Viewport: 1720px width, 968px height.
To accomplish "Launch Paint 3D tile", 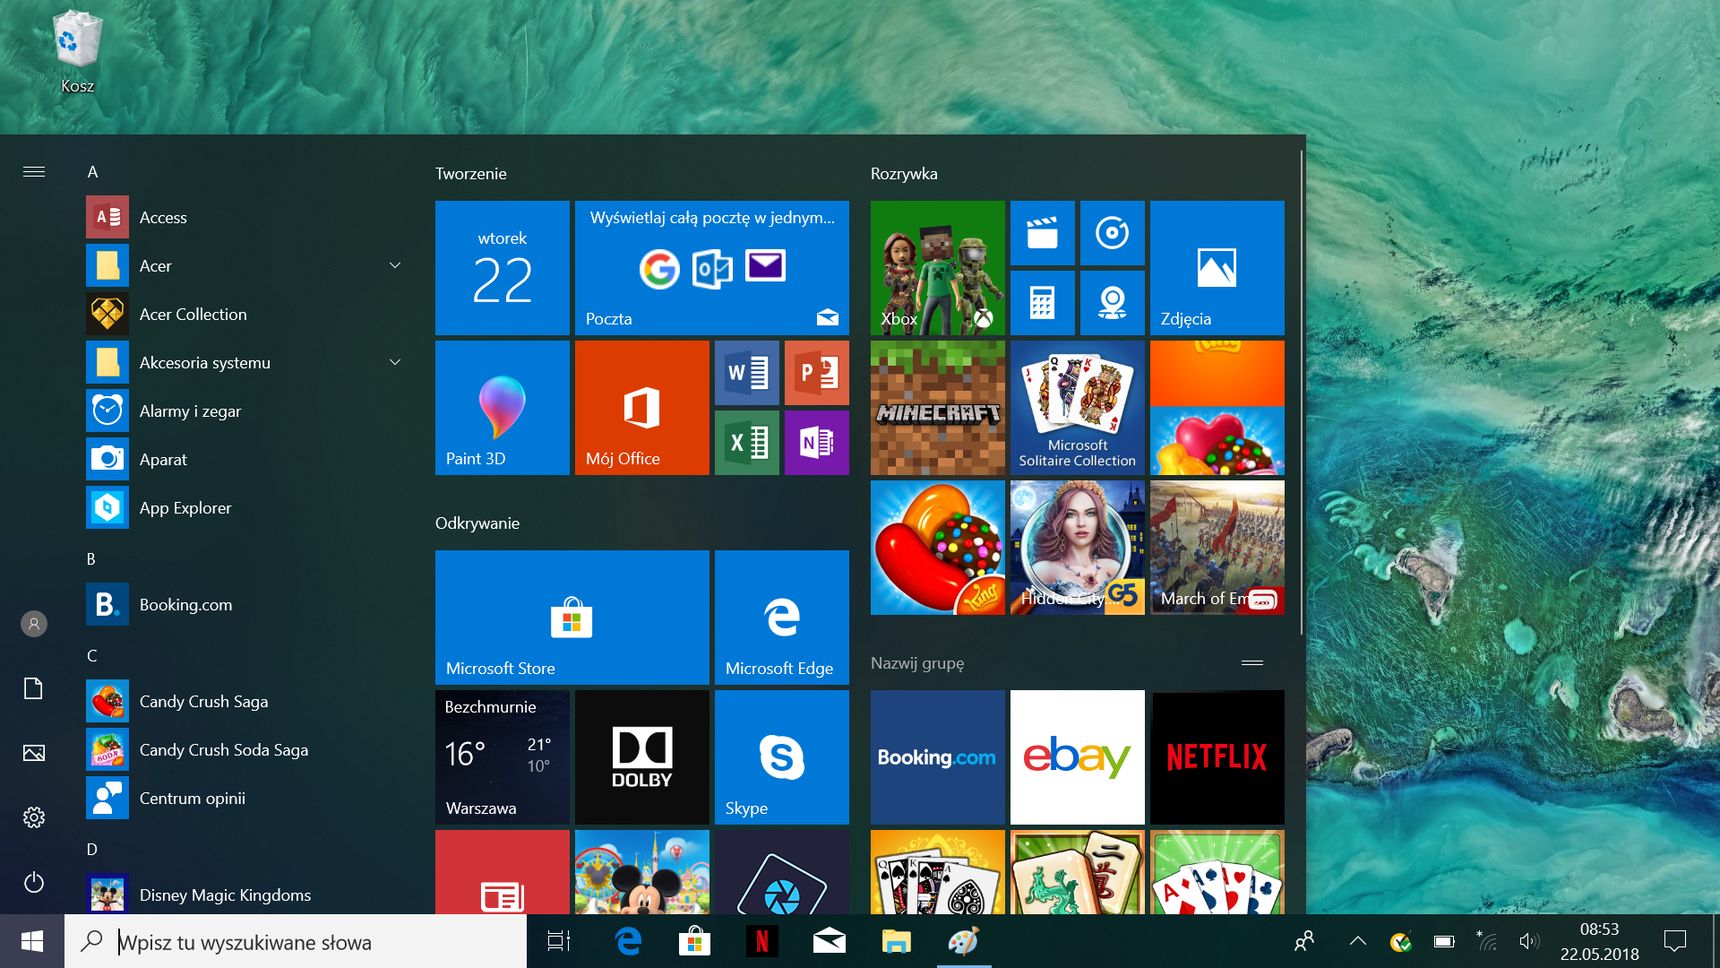I will pyautogui.click(x=502, y=408).
